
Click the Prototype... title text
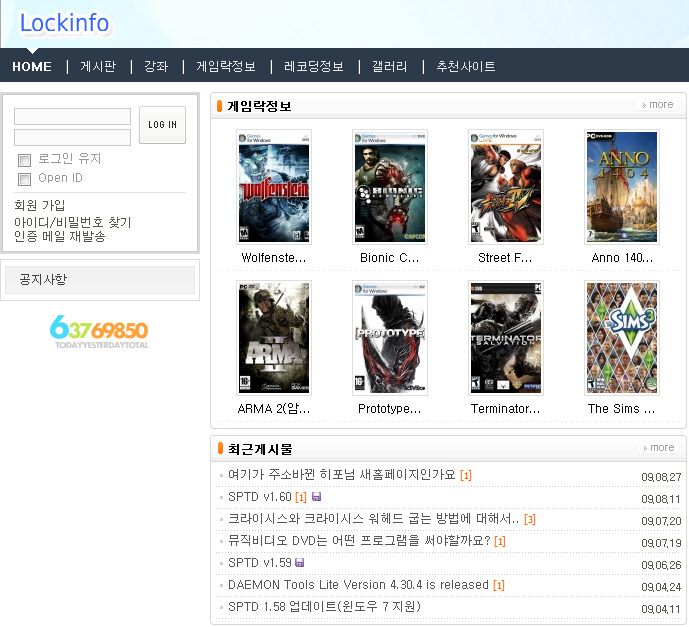(x=390, y=409)
